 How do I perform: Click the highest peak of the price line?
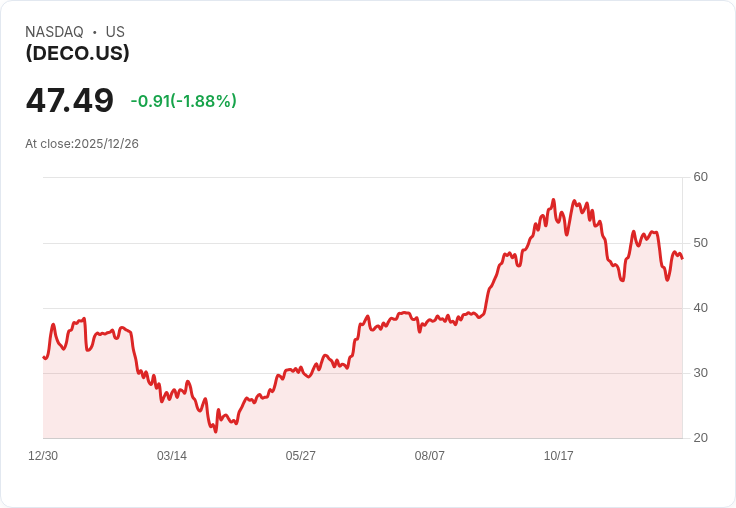pyautogui.click(x=553, y=200)
